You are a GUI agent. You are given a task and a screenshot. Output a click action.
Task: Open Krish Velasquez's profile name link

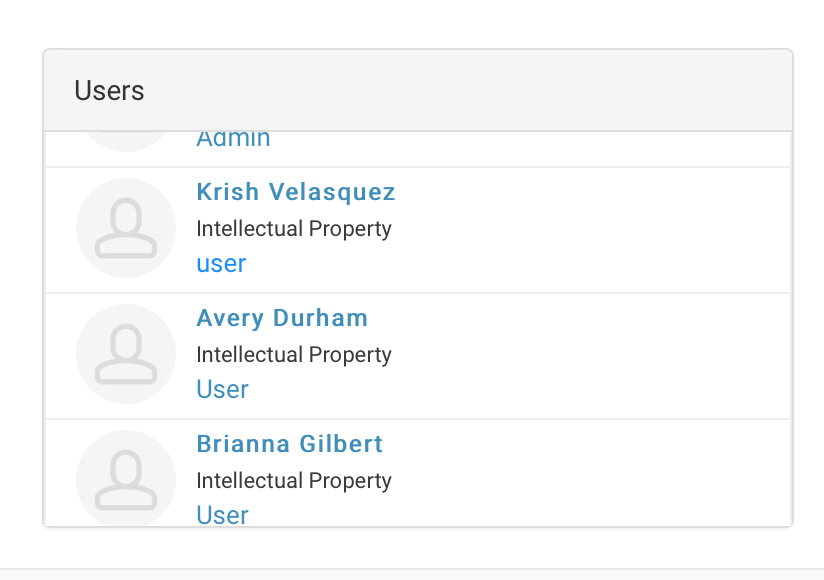pos(296,192)
